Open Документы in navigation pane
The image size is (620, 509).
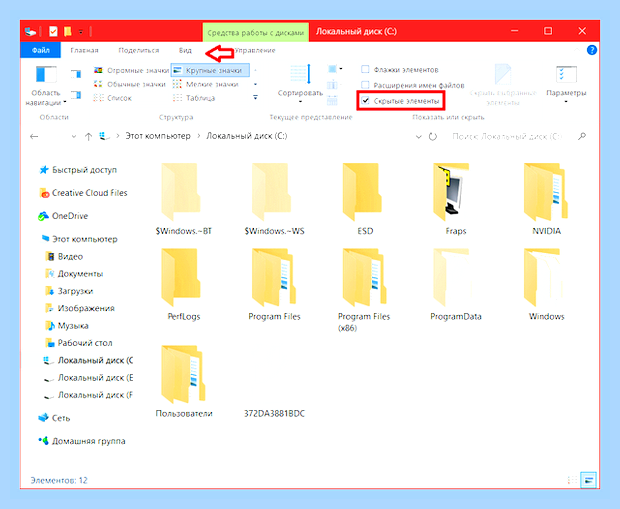(74, 274)
